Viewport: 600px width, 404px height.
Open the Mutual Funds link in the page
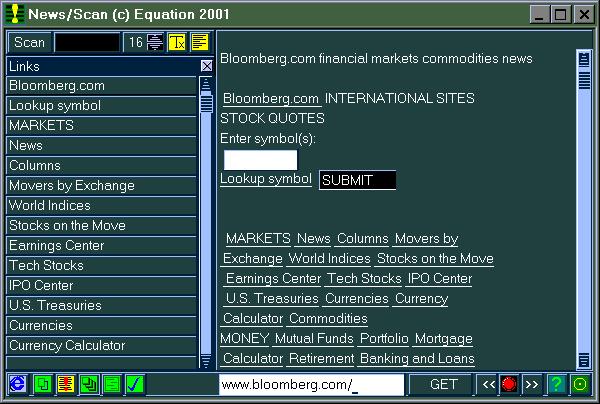click(x=314, y=339)
